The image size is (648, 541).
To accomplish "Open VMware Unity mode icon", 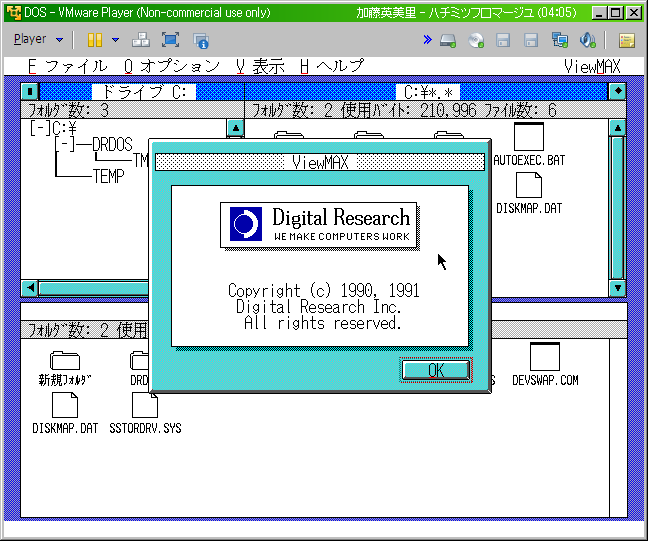I will (x=201, y=40).
